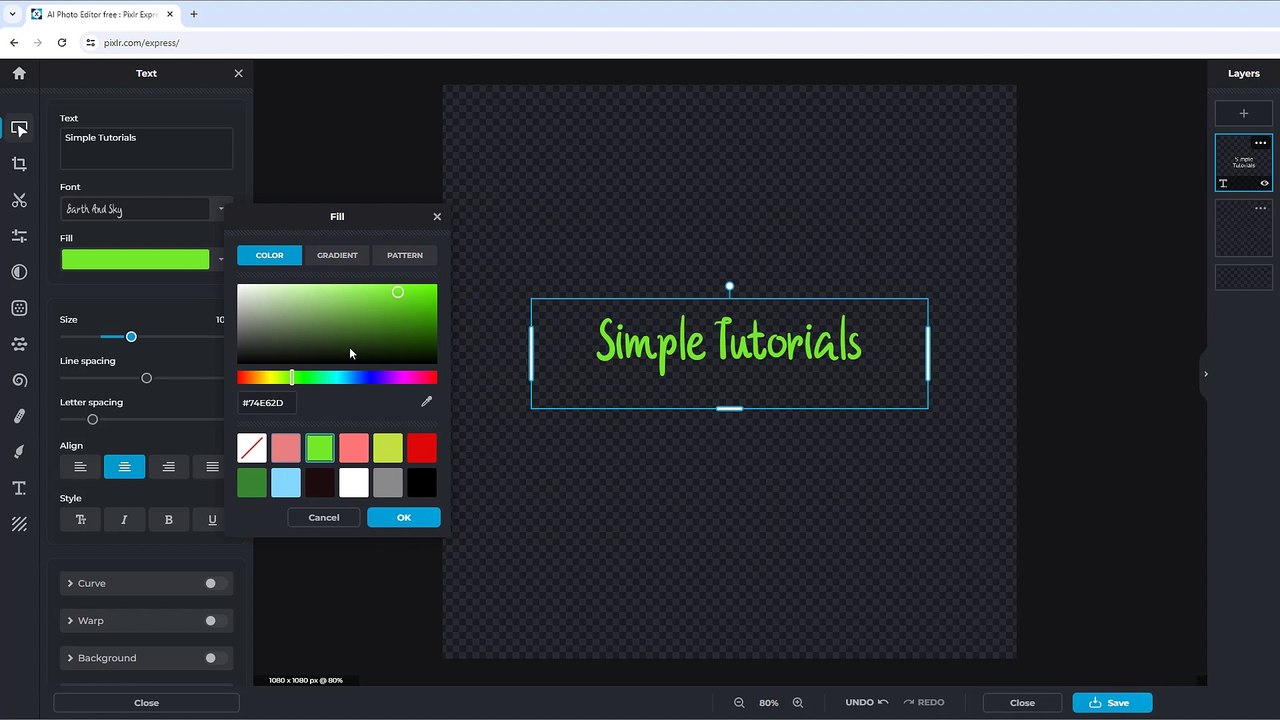Toggle the Curve switch

point(215,583)
